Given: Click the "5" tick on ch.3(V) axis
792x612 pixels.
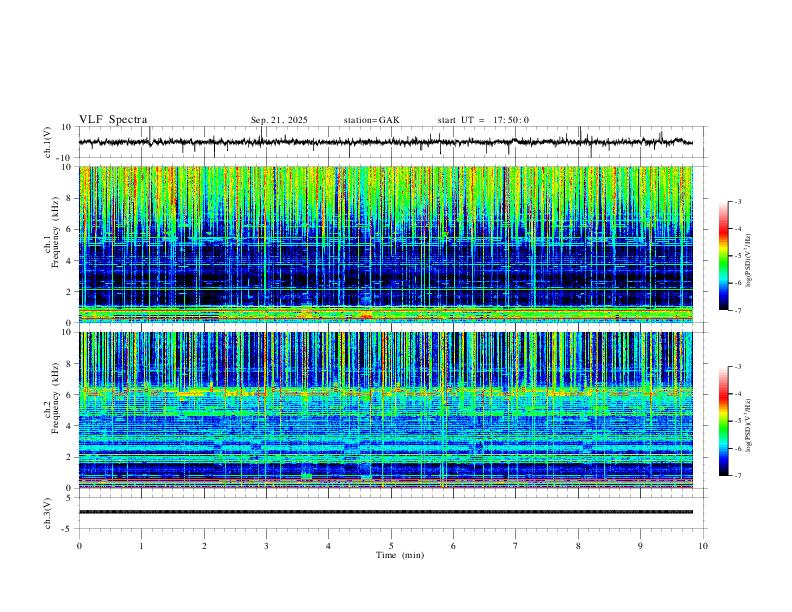Looking at the screenshot, I should click(x=69, y=498).
